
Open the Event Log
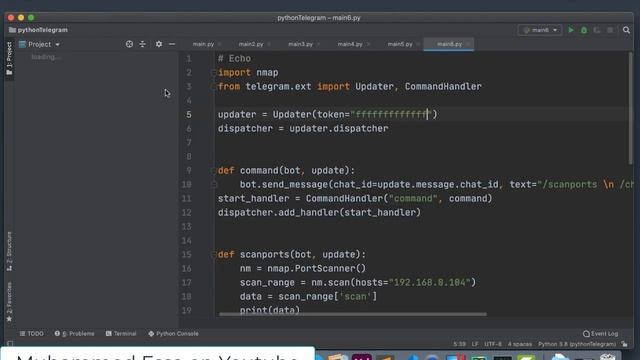point(600,333)
